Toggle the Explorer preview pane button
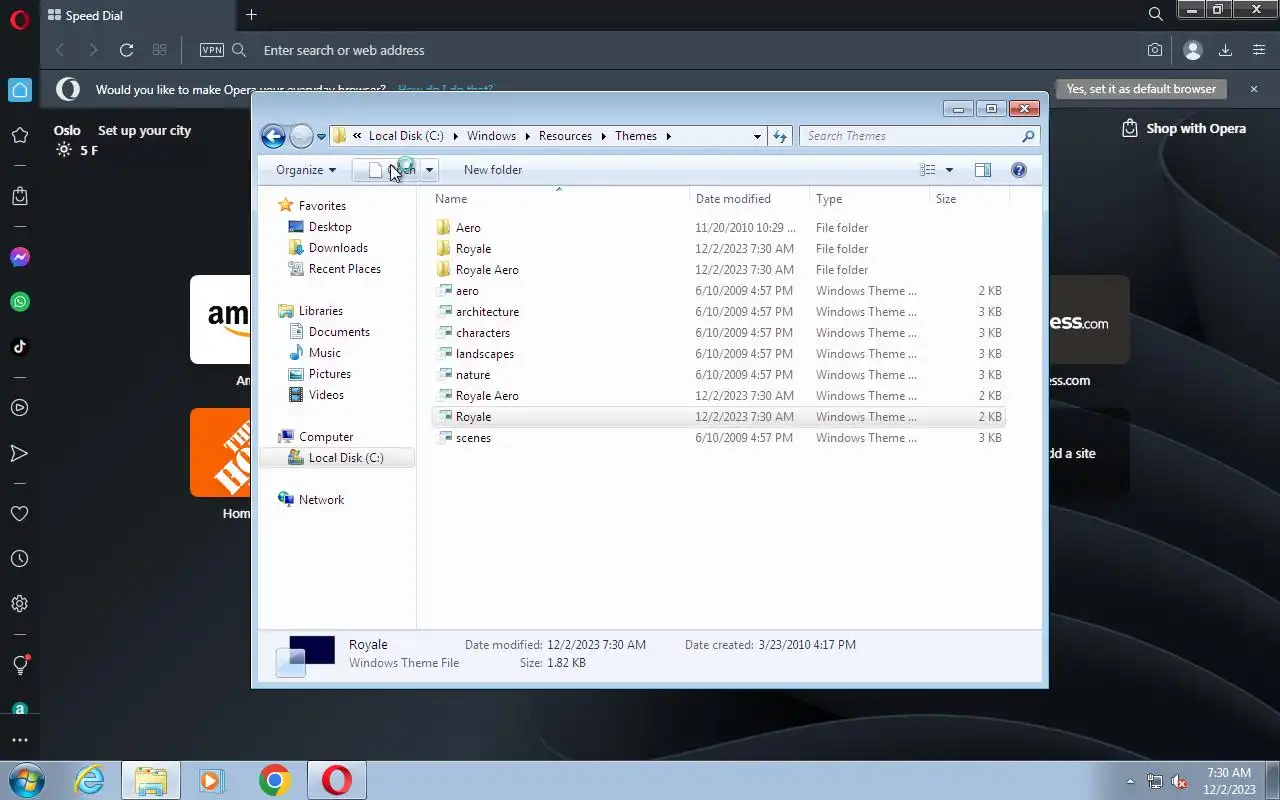The height and width of the screenshot is (800, 1280). (x=983, y=170)
